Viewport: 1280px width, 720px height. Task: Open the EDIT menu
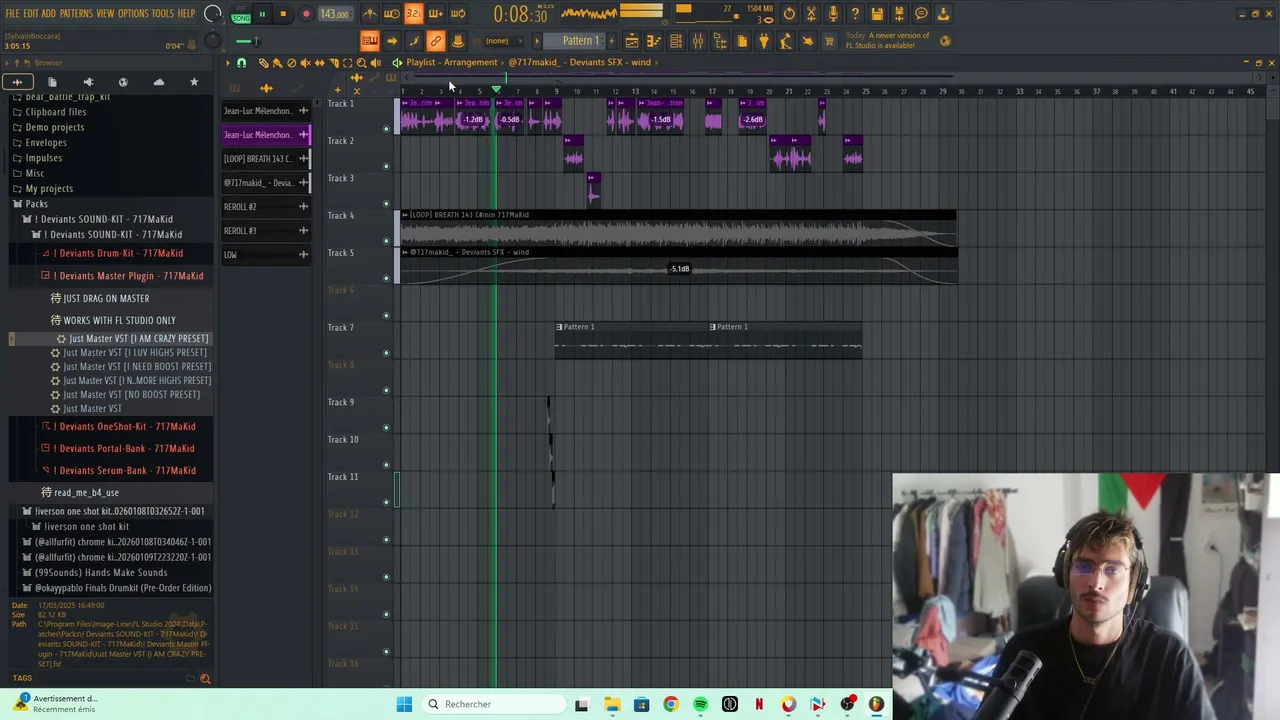(x=31, y=14)
